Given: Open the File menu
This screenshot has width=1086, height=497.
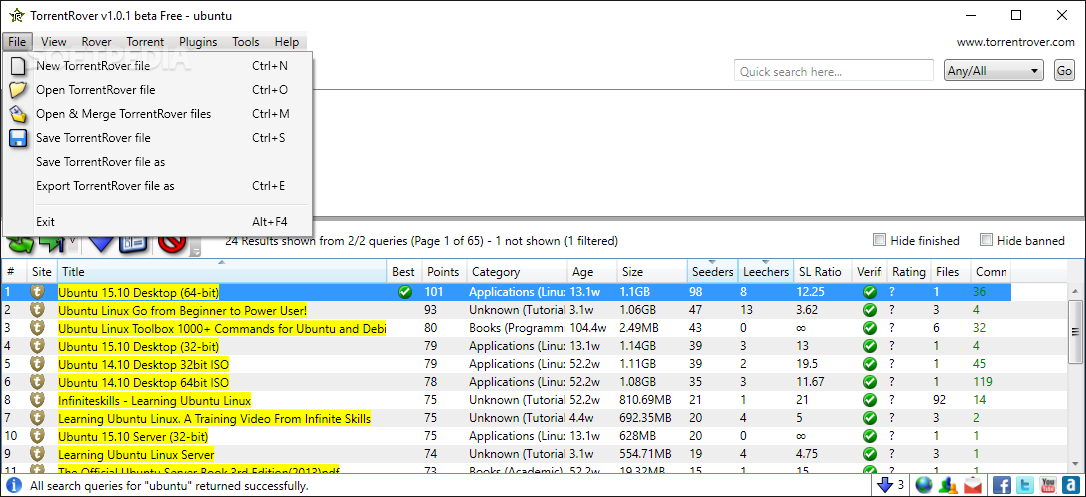Looking at the screenshot, I should pyautogui.click(x=17, y=42).
